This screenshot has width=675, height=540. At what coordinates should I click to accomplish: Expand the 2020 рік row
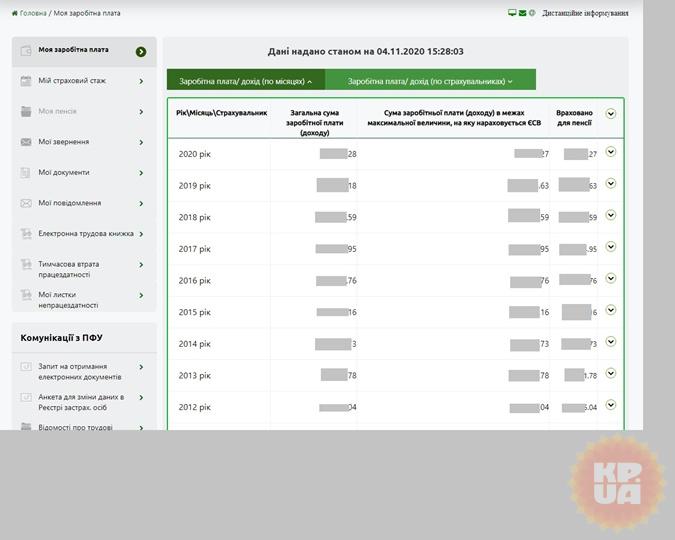[610, 152]
